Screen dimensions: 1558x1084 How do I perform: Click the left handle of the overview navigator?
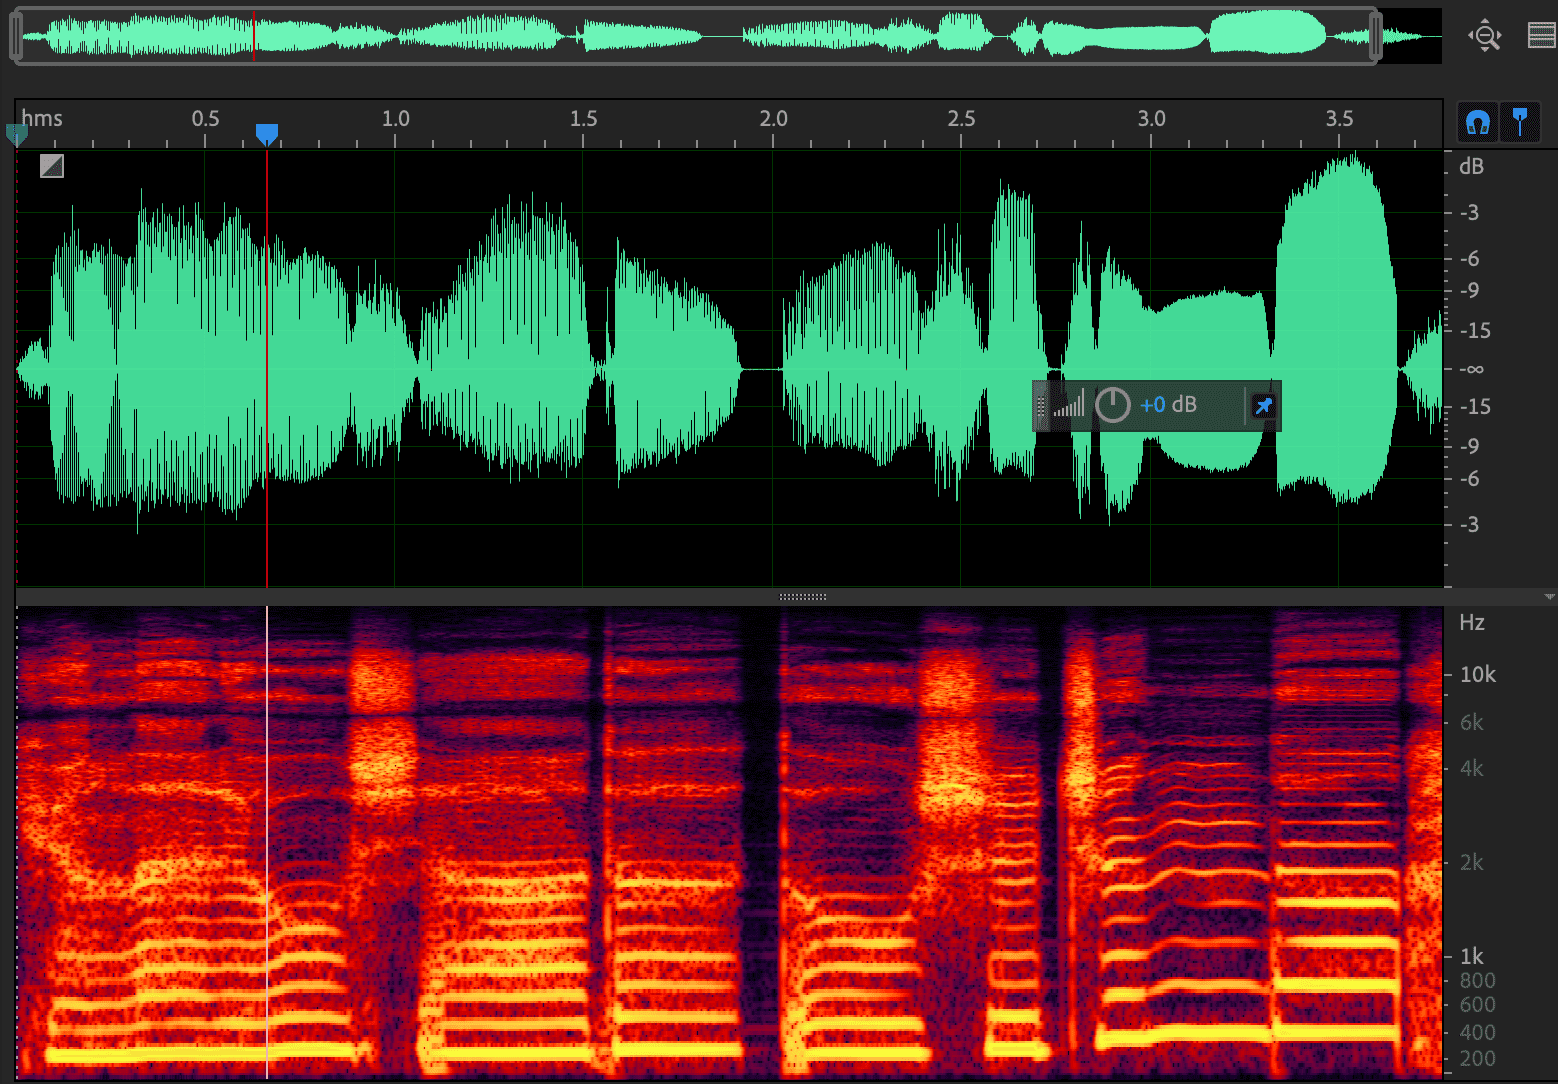click(x=16, y=36)
